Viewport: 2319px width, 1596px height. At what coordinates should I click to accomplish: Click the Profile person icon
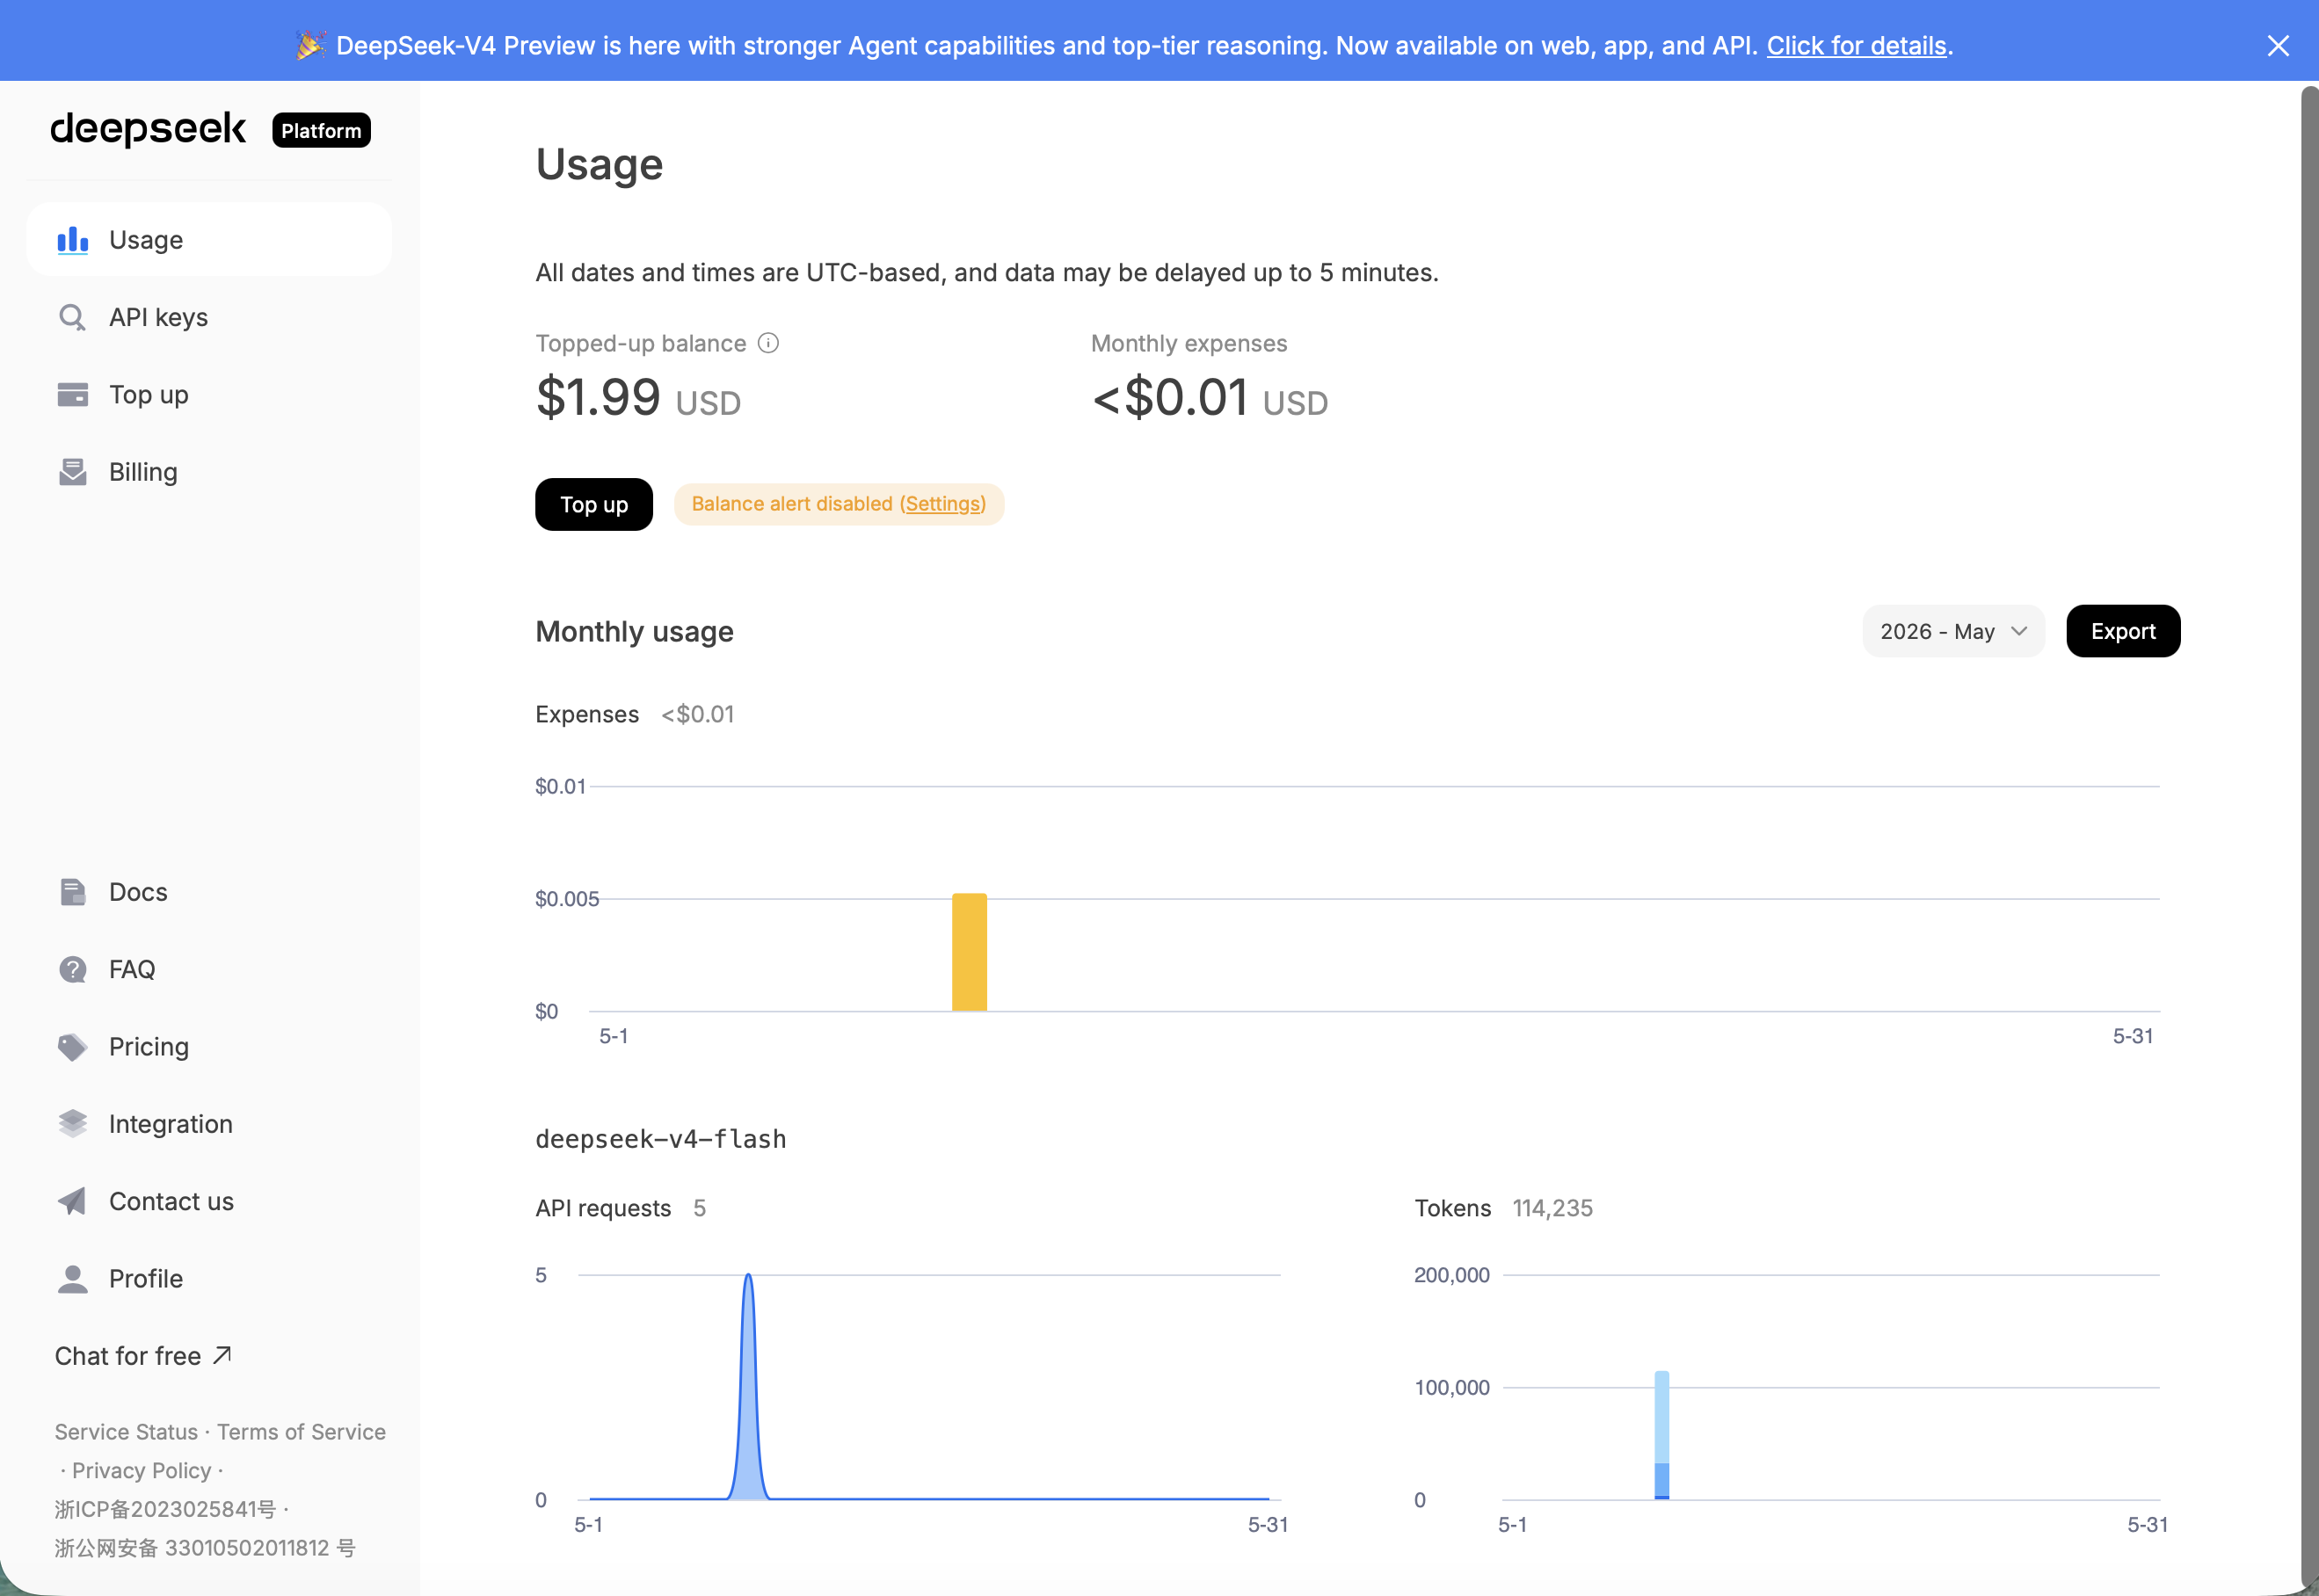(x=72, y=1279)
